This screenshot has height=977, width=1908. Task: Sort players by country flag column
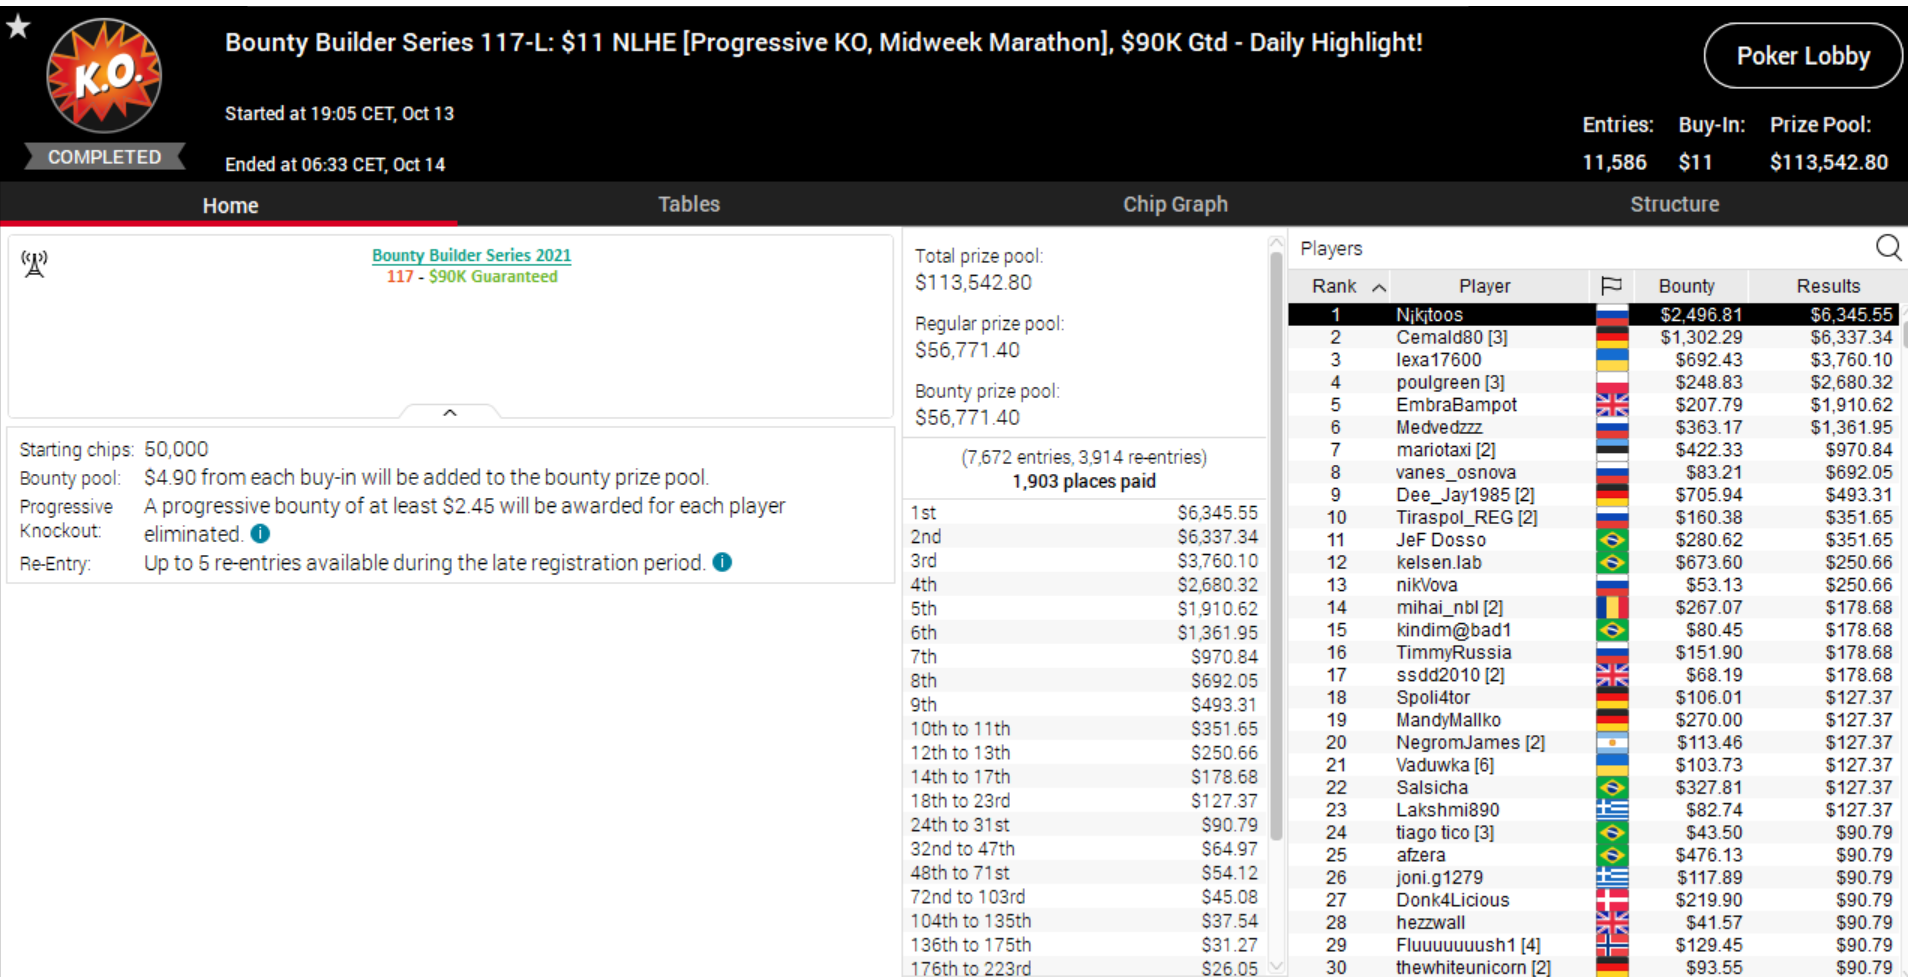(x=1610, y=286)
